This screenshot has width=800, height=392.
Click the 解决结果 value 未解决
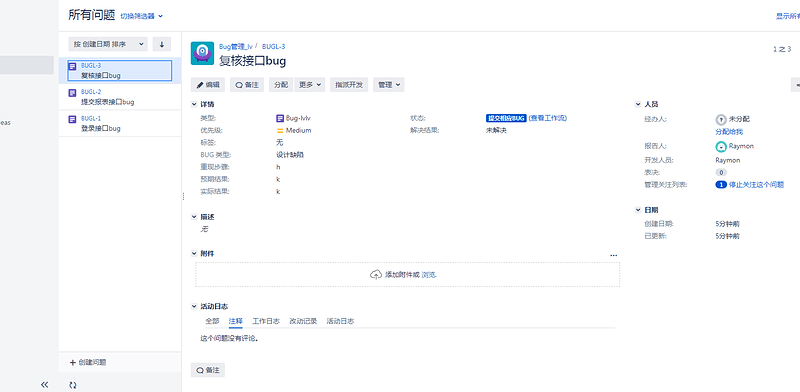pos(496,130)
